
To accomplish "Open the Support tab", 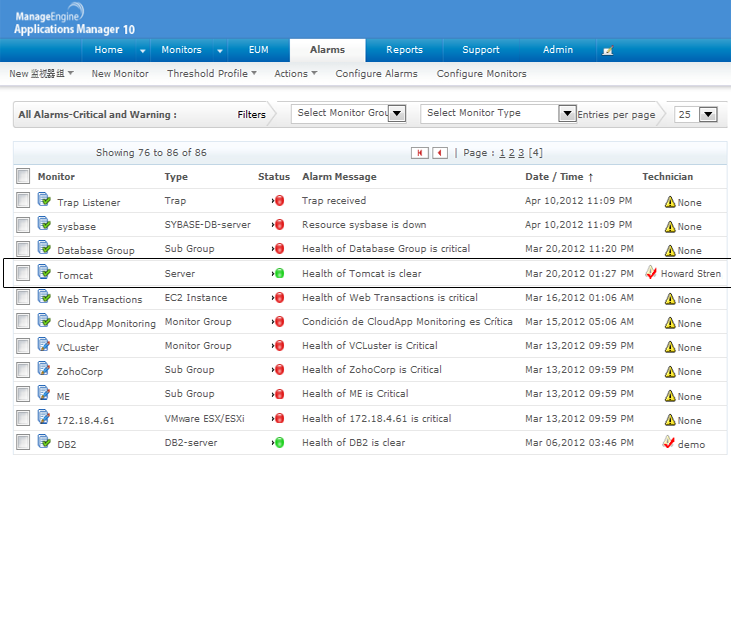I will pyautogui.click(x=481, y=50).
